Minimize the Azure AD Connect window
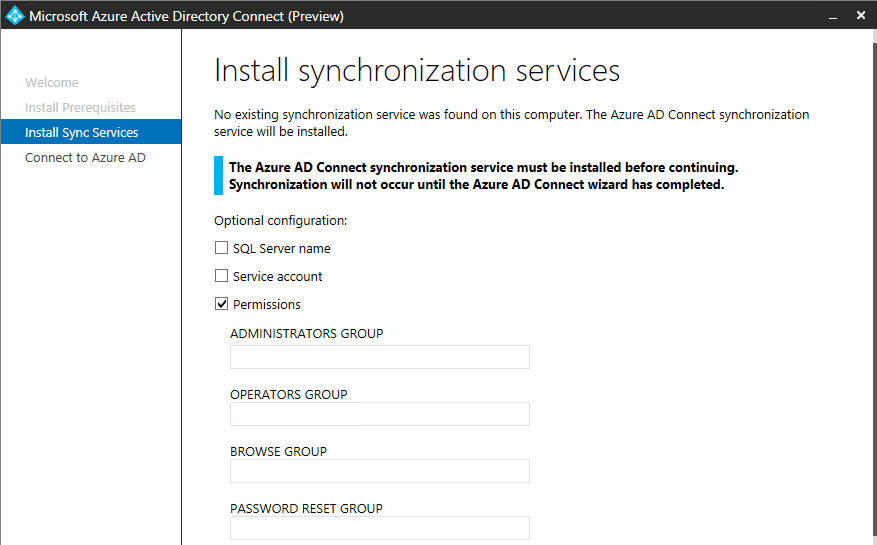This screenshot has height=545, width=877. [x=832, y=16]
